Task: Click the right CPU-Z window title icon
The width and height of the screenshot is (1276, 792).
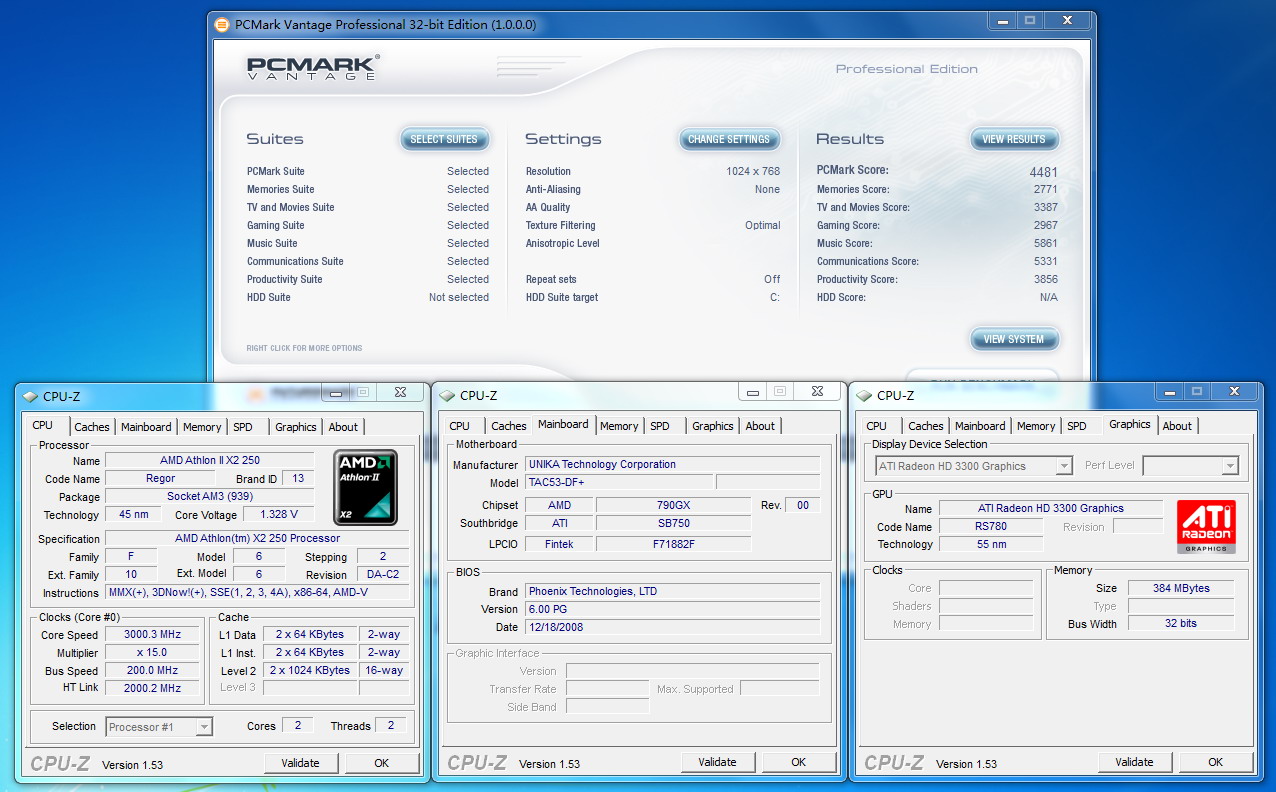Action: [x=865, y=395]
